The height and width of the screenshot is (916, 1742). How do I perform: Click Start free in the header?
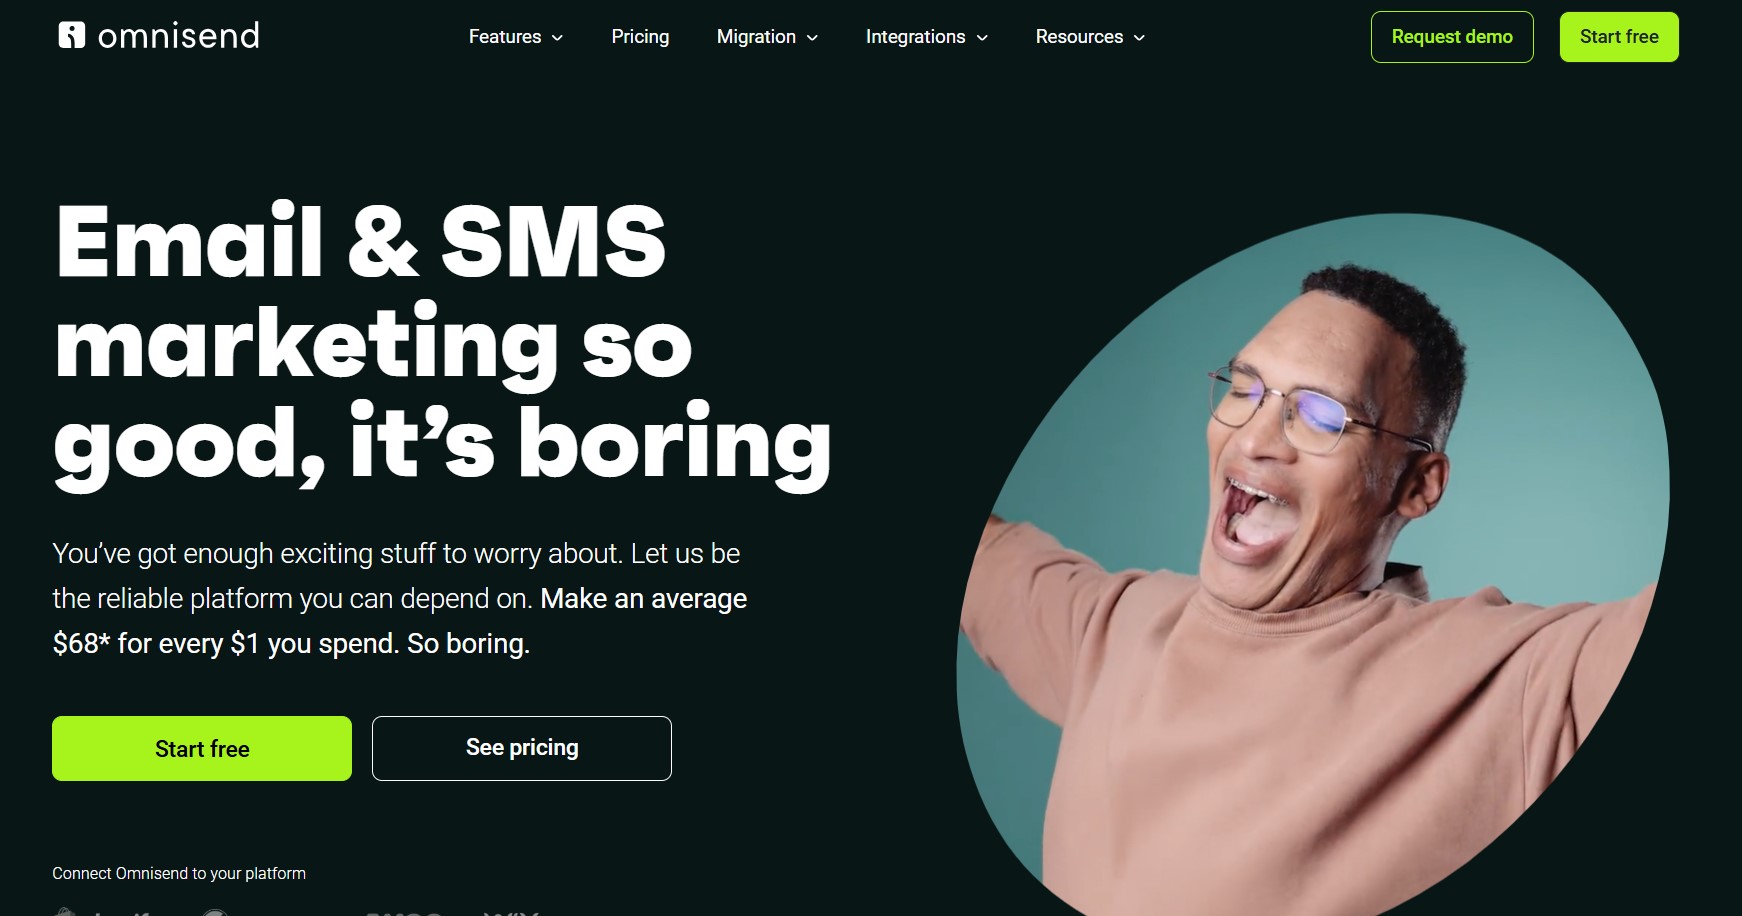1619,37
